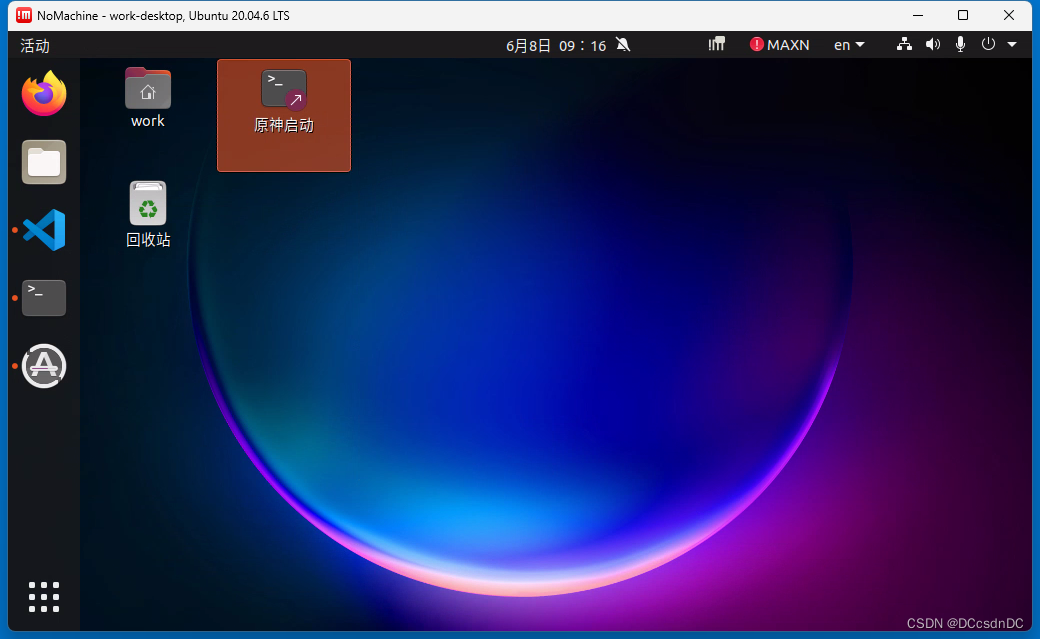Open the 回收站 trash on the desktop
This screenshot has height=639, width=1040.
point(147,203)
